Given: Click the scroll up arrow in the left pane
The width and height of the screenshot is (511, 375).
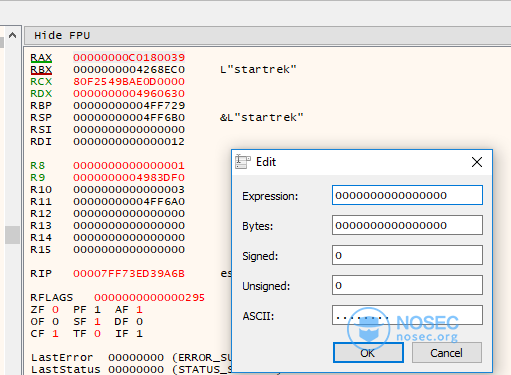Looking at the screenshot, I should [x=12, y=35].
